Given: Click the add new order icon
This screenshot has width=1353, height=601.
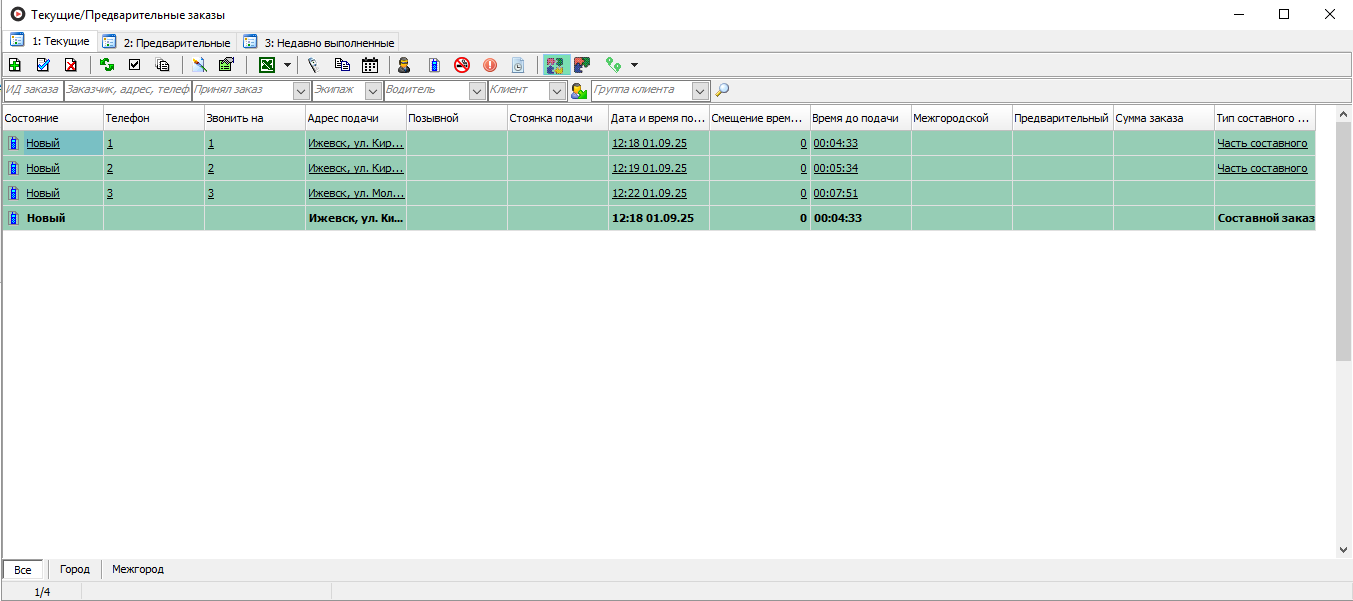Looking at the screenshot, I should pos(15,65).
